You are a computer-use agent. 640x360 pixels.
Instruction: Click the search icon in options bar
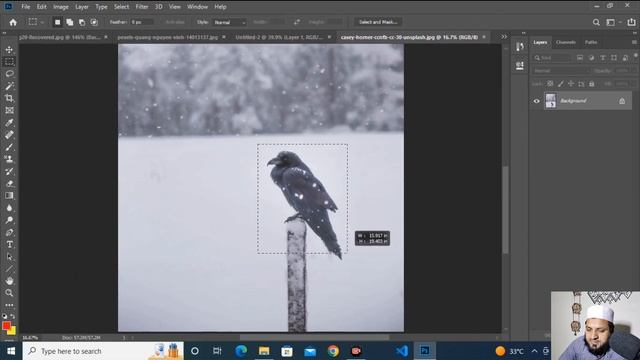(x=596, y=22)
